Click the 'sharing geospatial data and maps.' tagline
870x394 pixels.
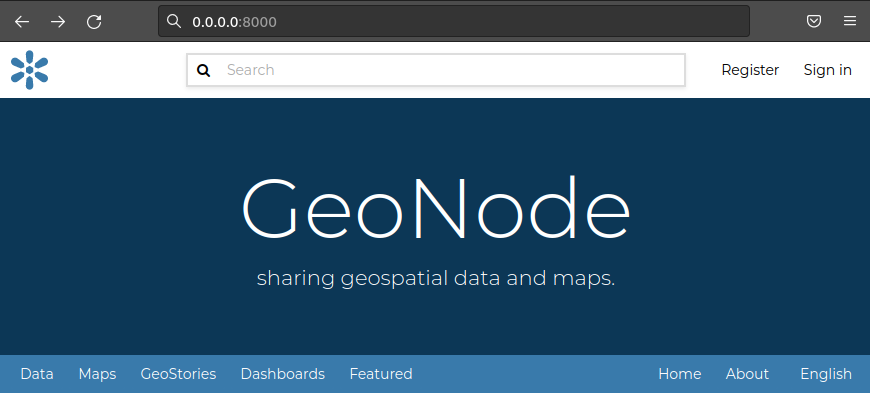(436, 279)
